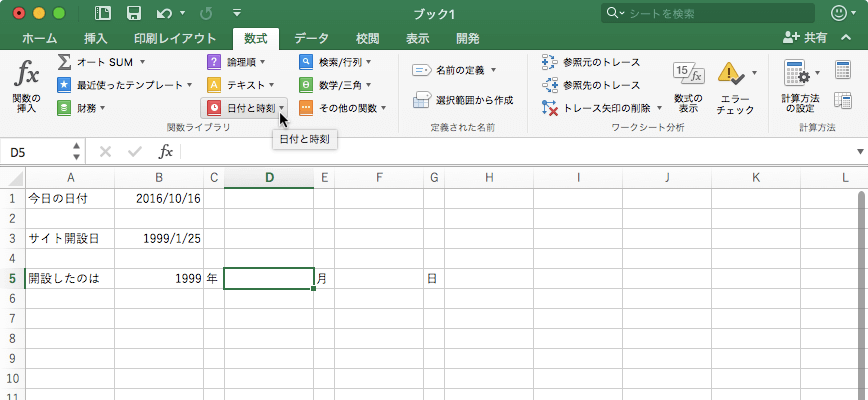Click the column D header
Viewport: 868px width, 400px height.
point(269,178)
